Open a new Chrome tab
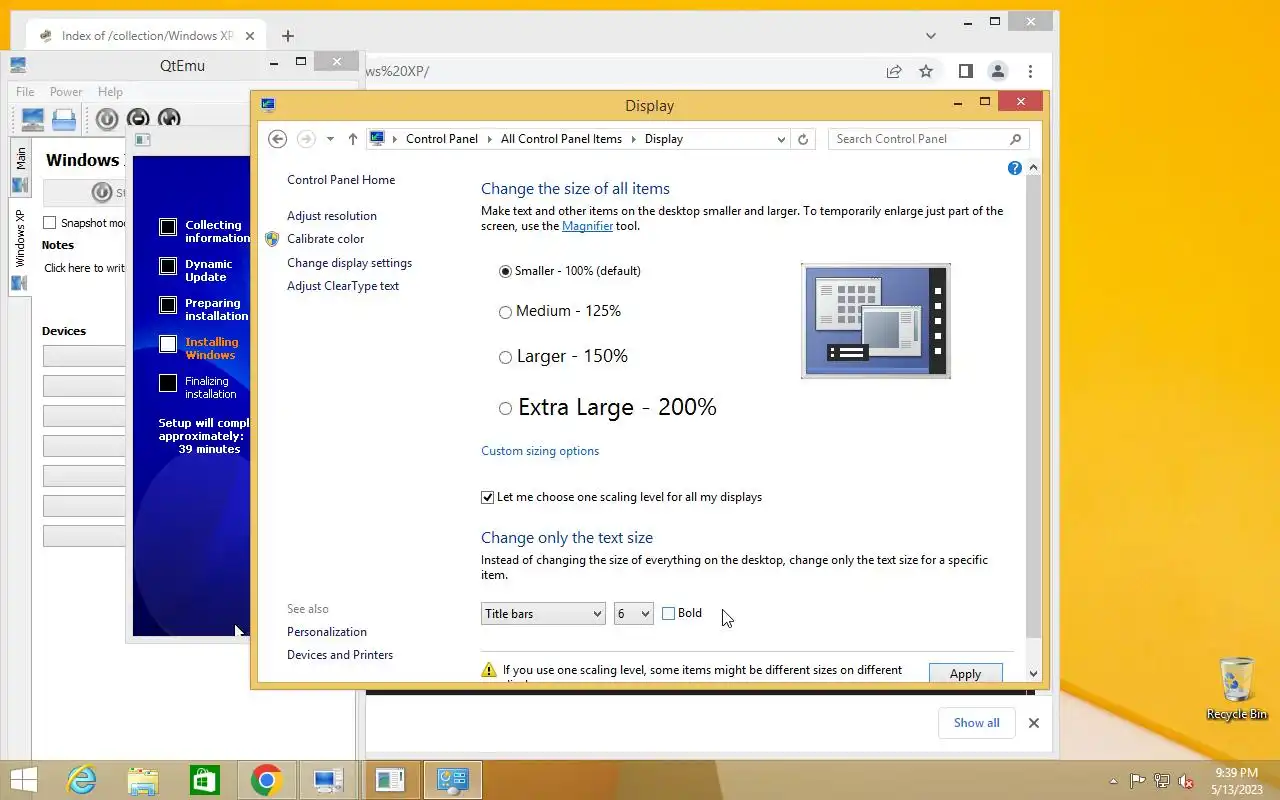 click(x=287, y=36)
